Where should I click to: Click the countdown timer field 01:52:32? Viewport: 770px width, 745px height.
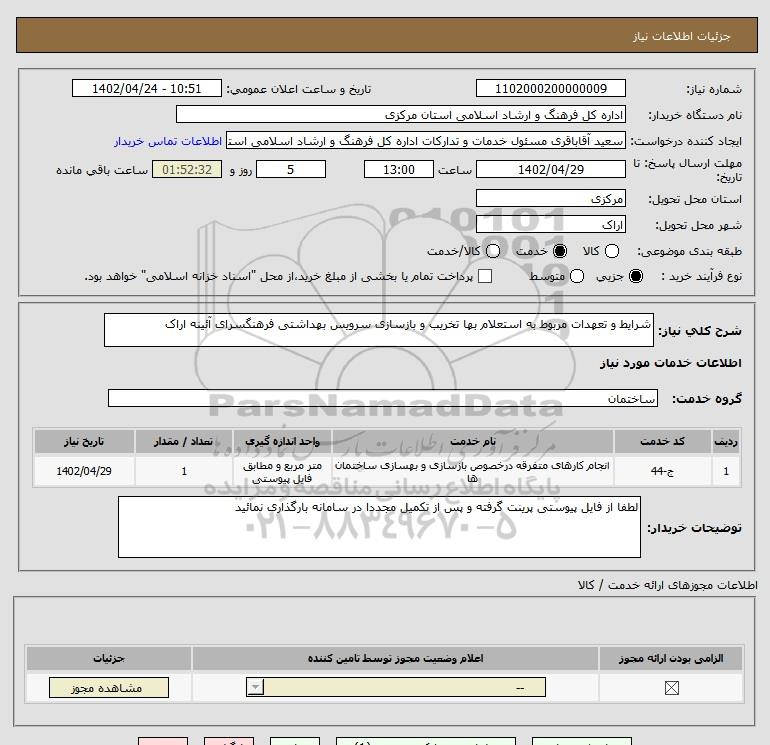pos(187,169)
